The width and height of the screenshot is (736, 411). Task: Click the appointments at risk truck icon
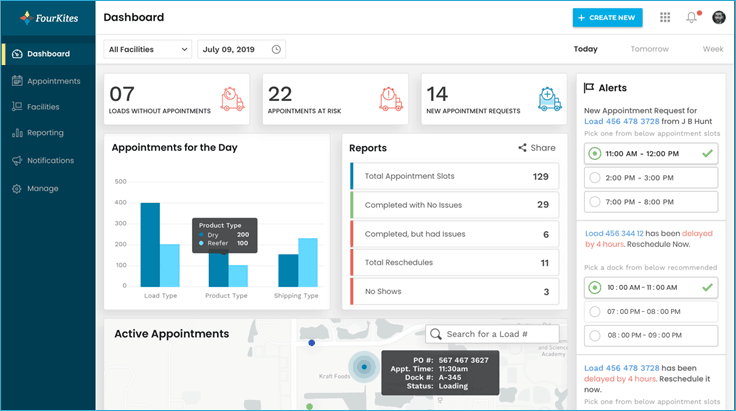390,98
